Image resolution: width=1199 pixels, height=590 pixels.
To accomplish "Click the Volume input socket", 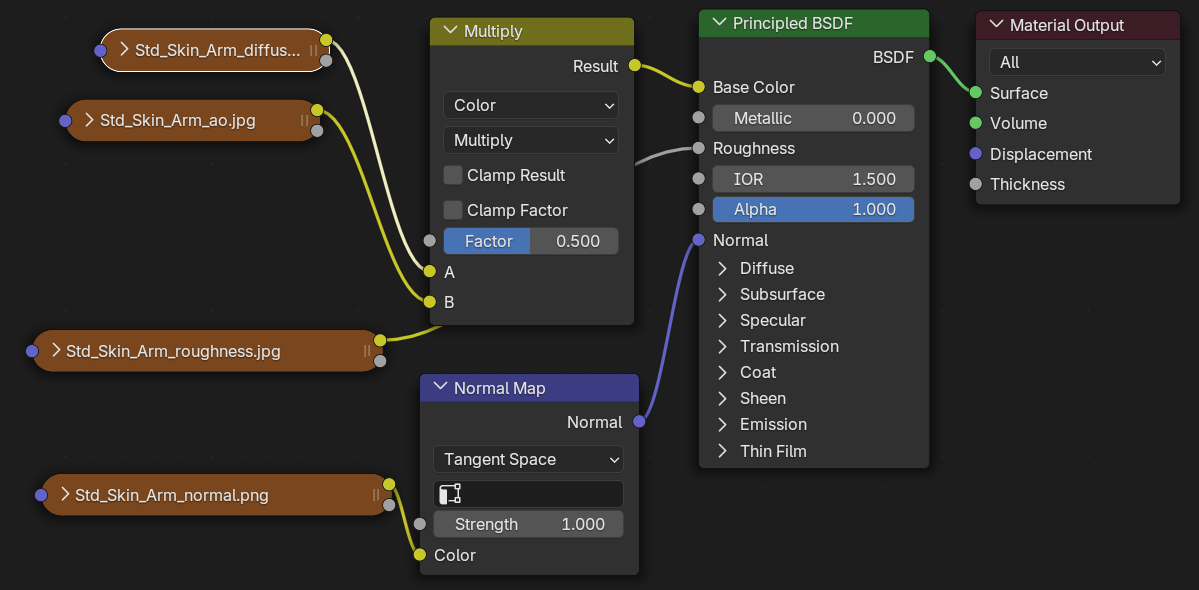I will (x=976, y=123).
